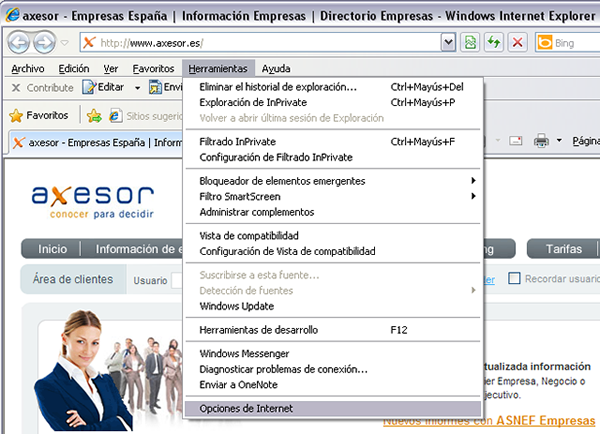This screenshot has height=434, width=600.
Task: Open Configuración de Filtrado InPrivate
Action: click(x=333, y=157)
